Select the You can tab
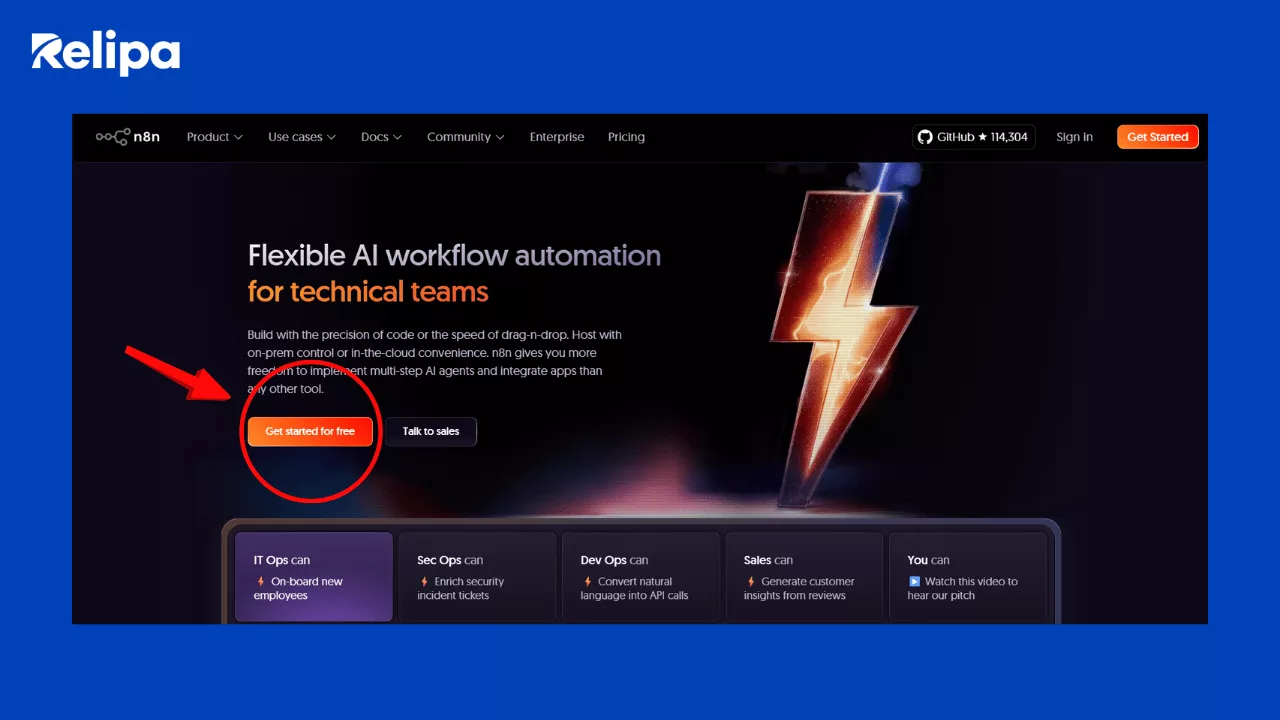 point(968,577)
